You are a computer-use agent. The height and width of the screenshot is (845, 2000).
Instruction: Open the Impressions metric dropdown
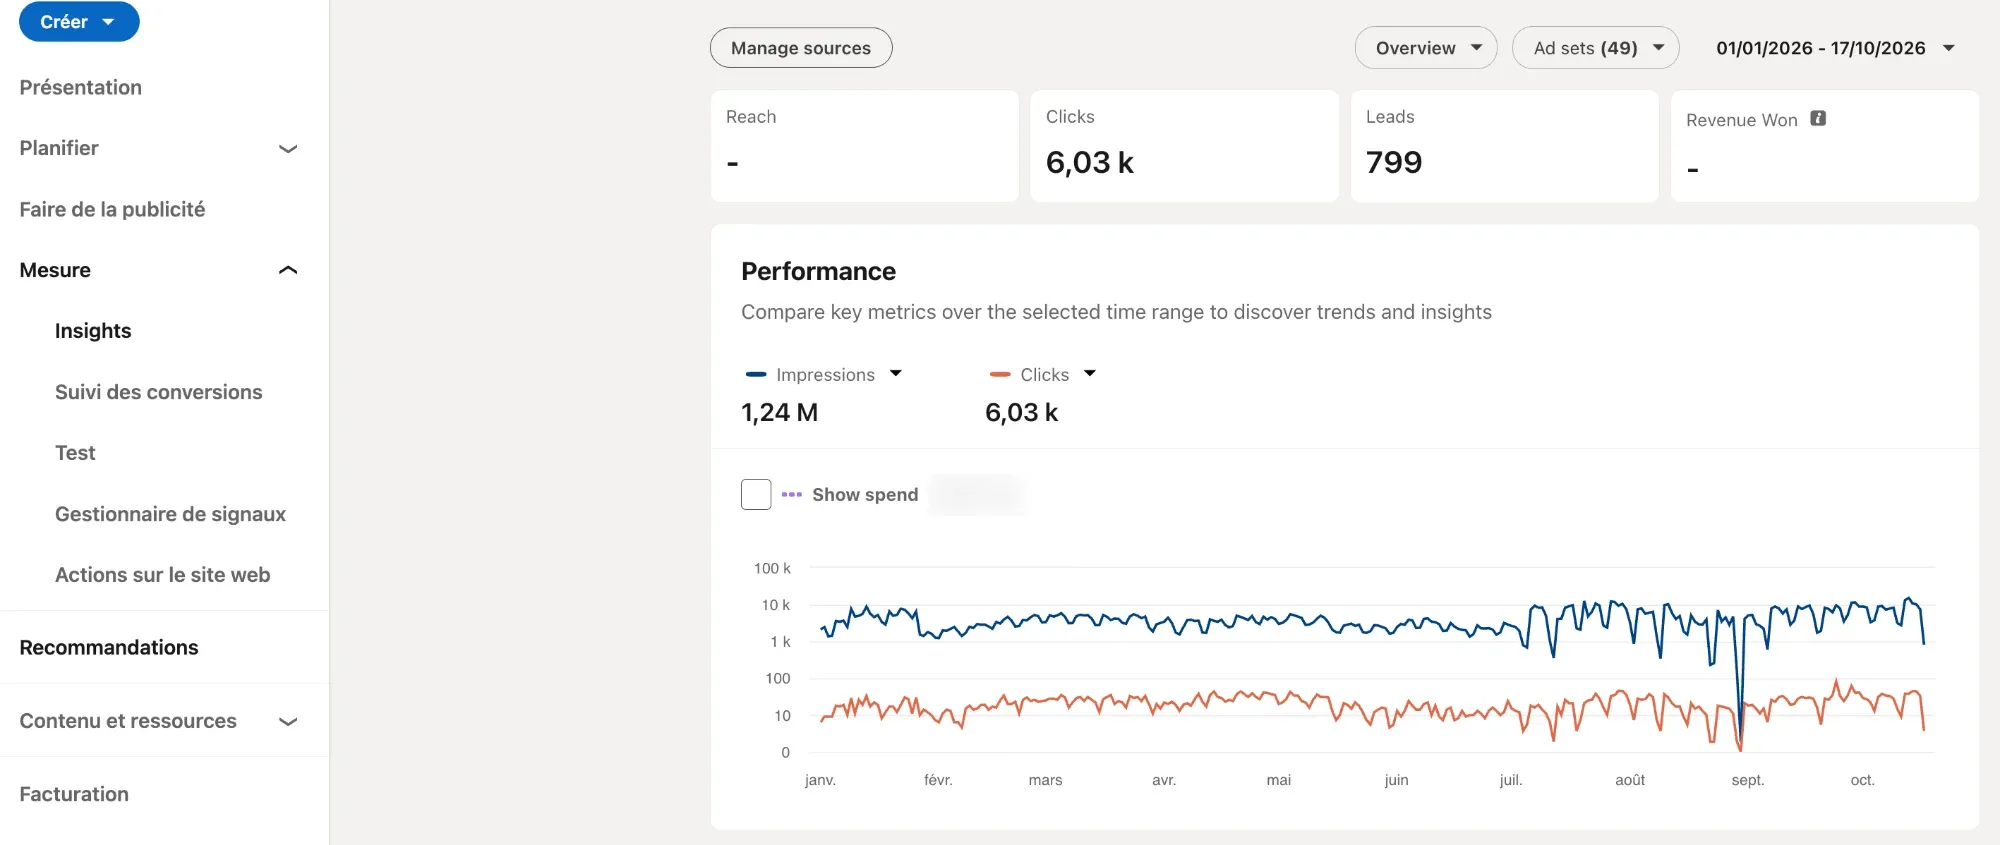click(896, 373)
